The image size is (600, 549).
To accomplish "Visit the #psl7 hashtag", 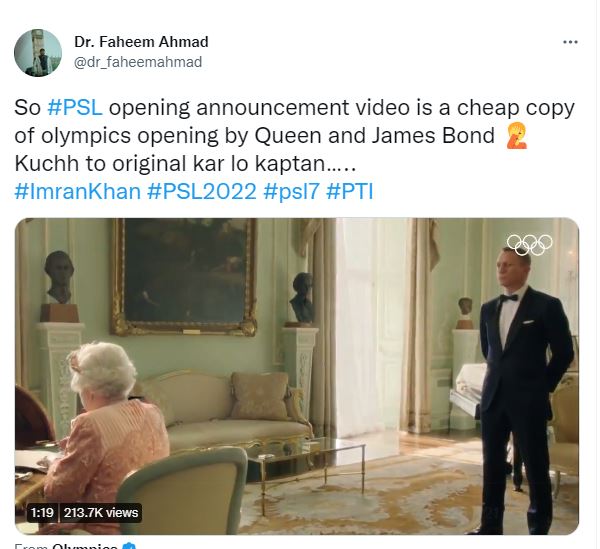I will click(x=291, y=191).
